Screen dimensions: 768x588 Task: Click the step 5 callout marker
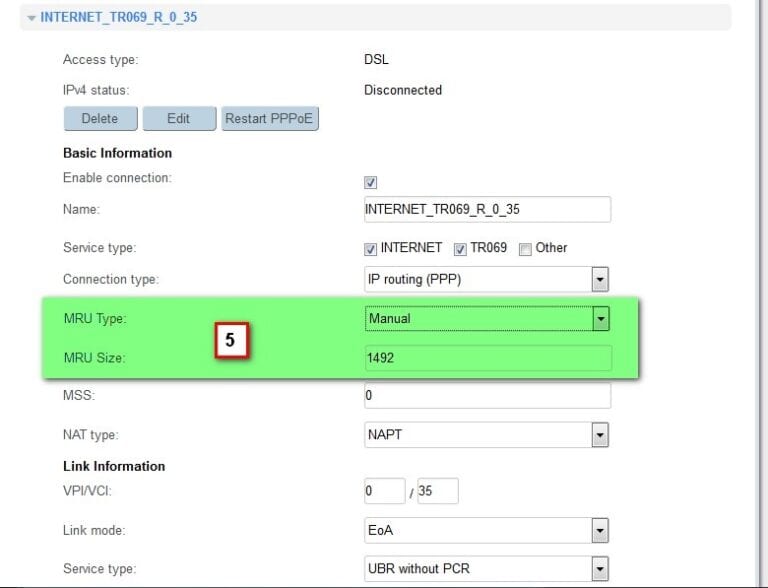coord(230,341)
